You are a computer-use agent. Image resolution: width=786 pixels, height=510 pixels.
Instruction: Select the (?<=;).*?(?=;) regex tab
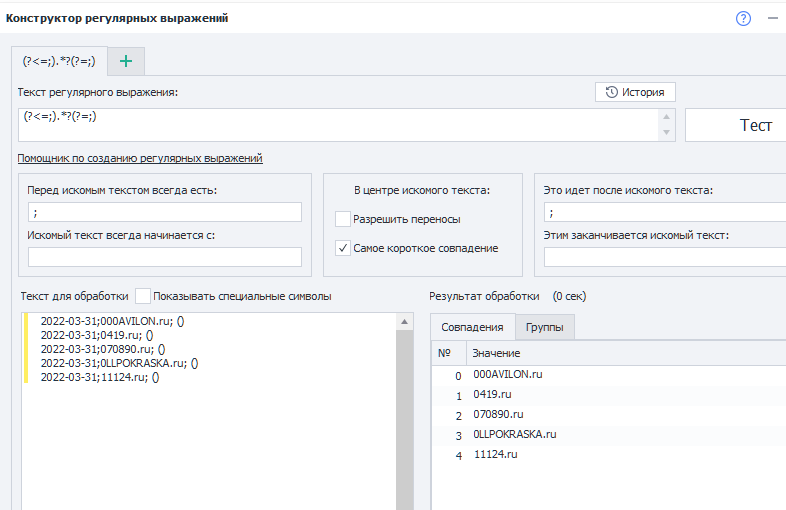tap(59, 61)
